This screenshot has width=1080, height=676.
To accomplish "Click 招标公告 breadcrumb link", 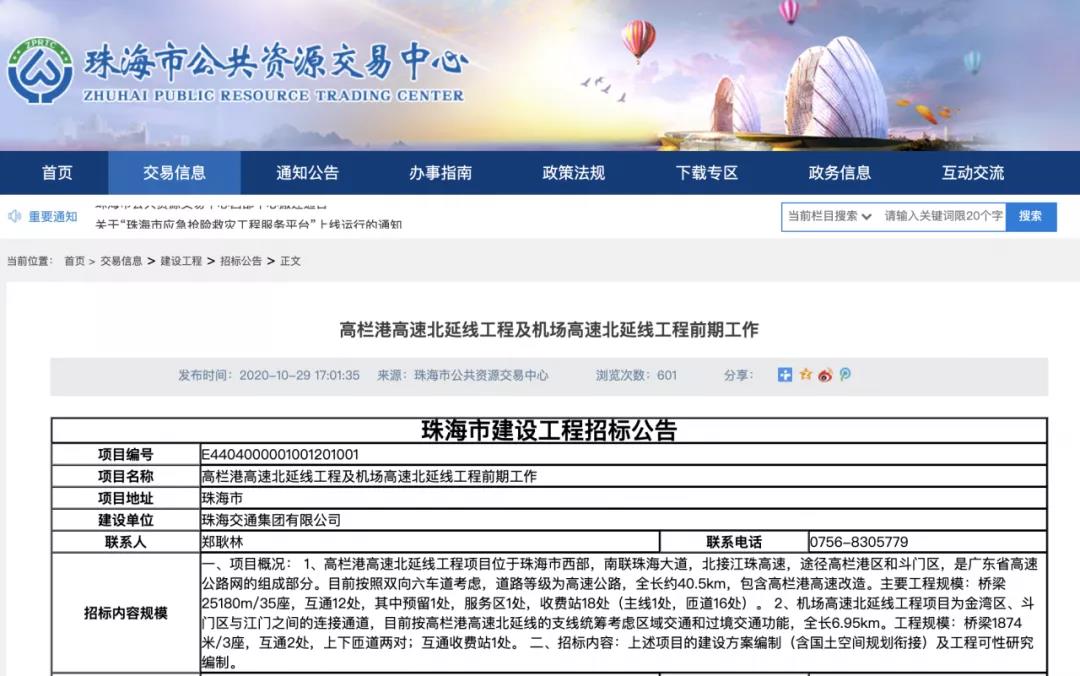I will 241,261.
